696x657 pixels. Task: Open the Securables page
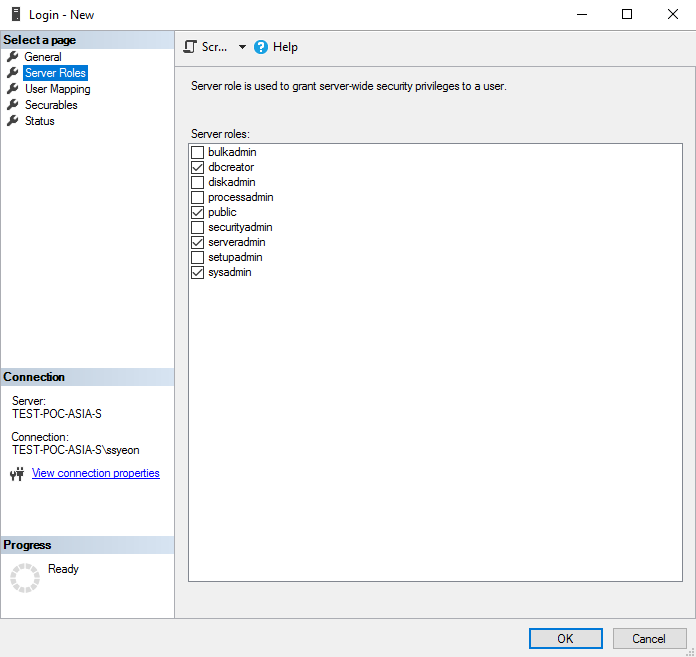(51, 105)
